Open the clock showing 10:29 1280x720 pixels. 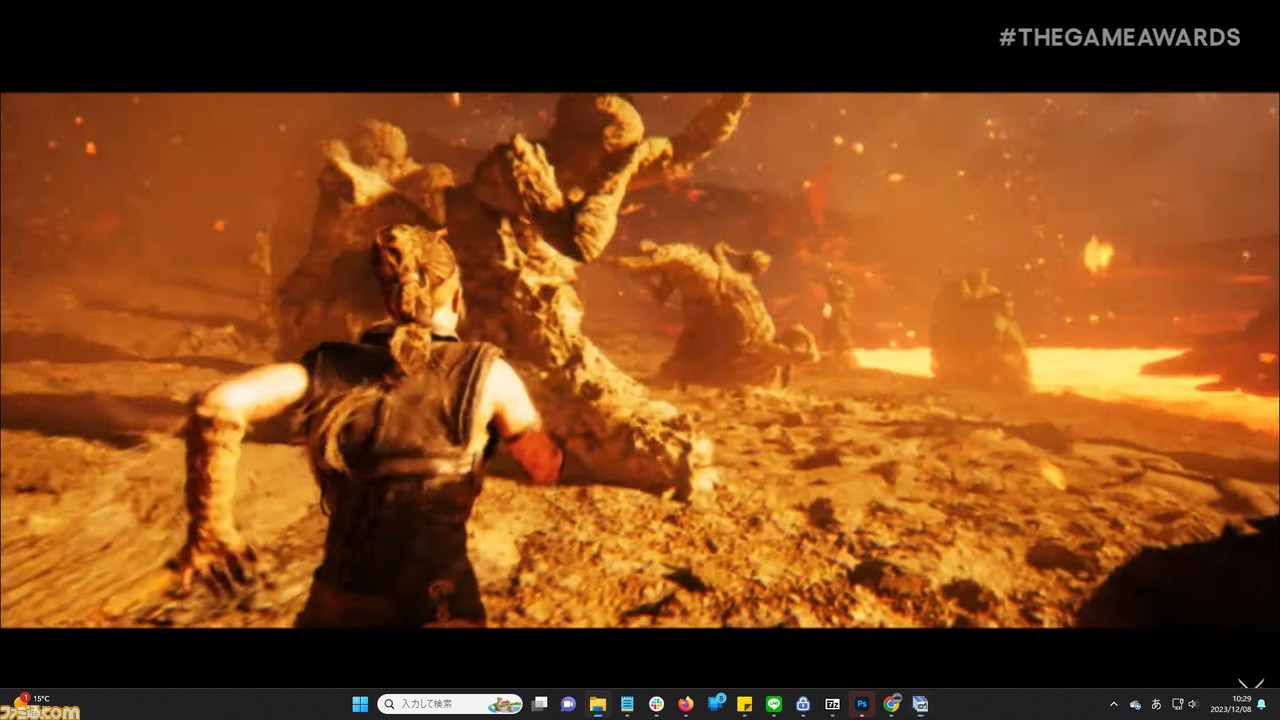[x=1230, y=704]
